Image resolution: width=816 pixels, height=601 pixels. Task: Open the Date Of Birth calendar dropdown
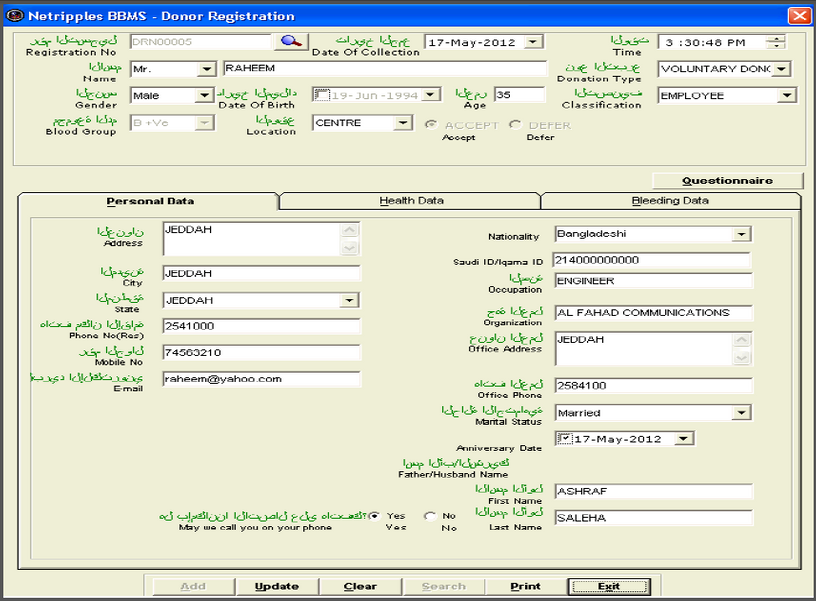point(430,95)
